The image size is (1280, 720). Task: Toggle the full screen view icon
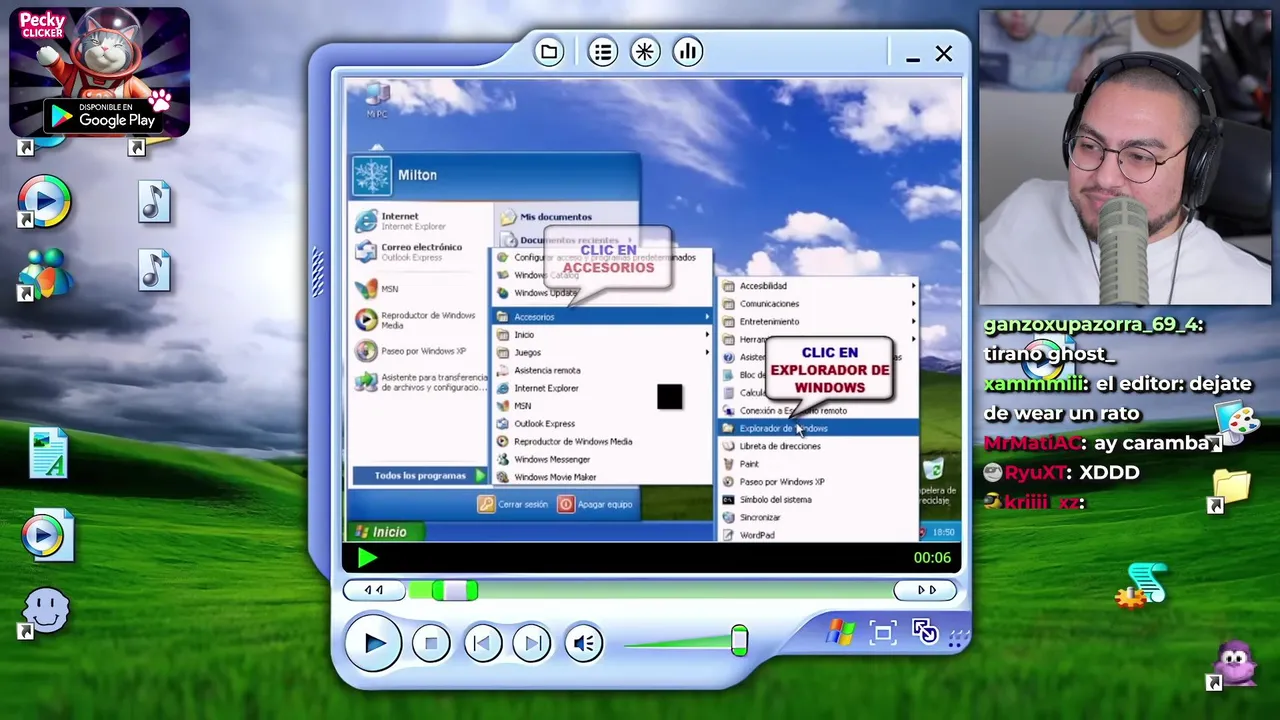882,632
